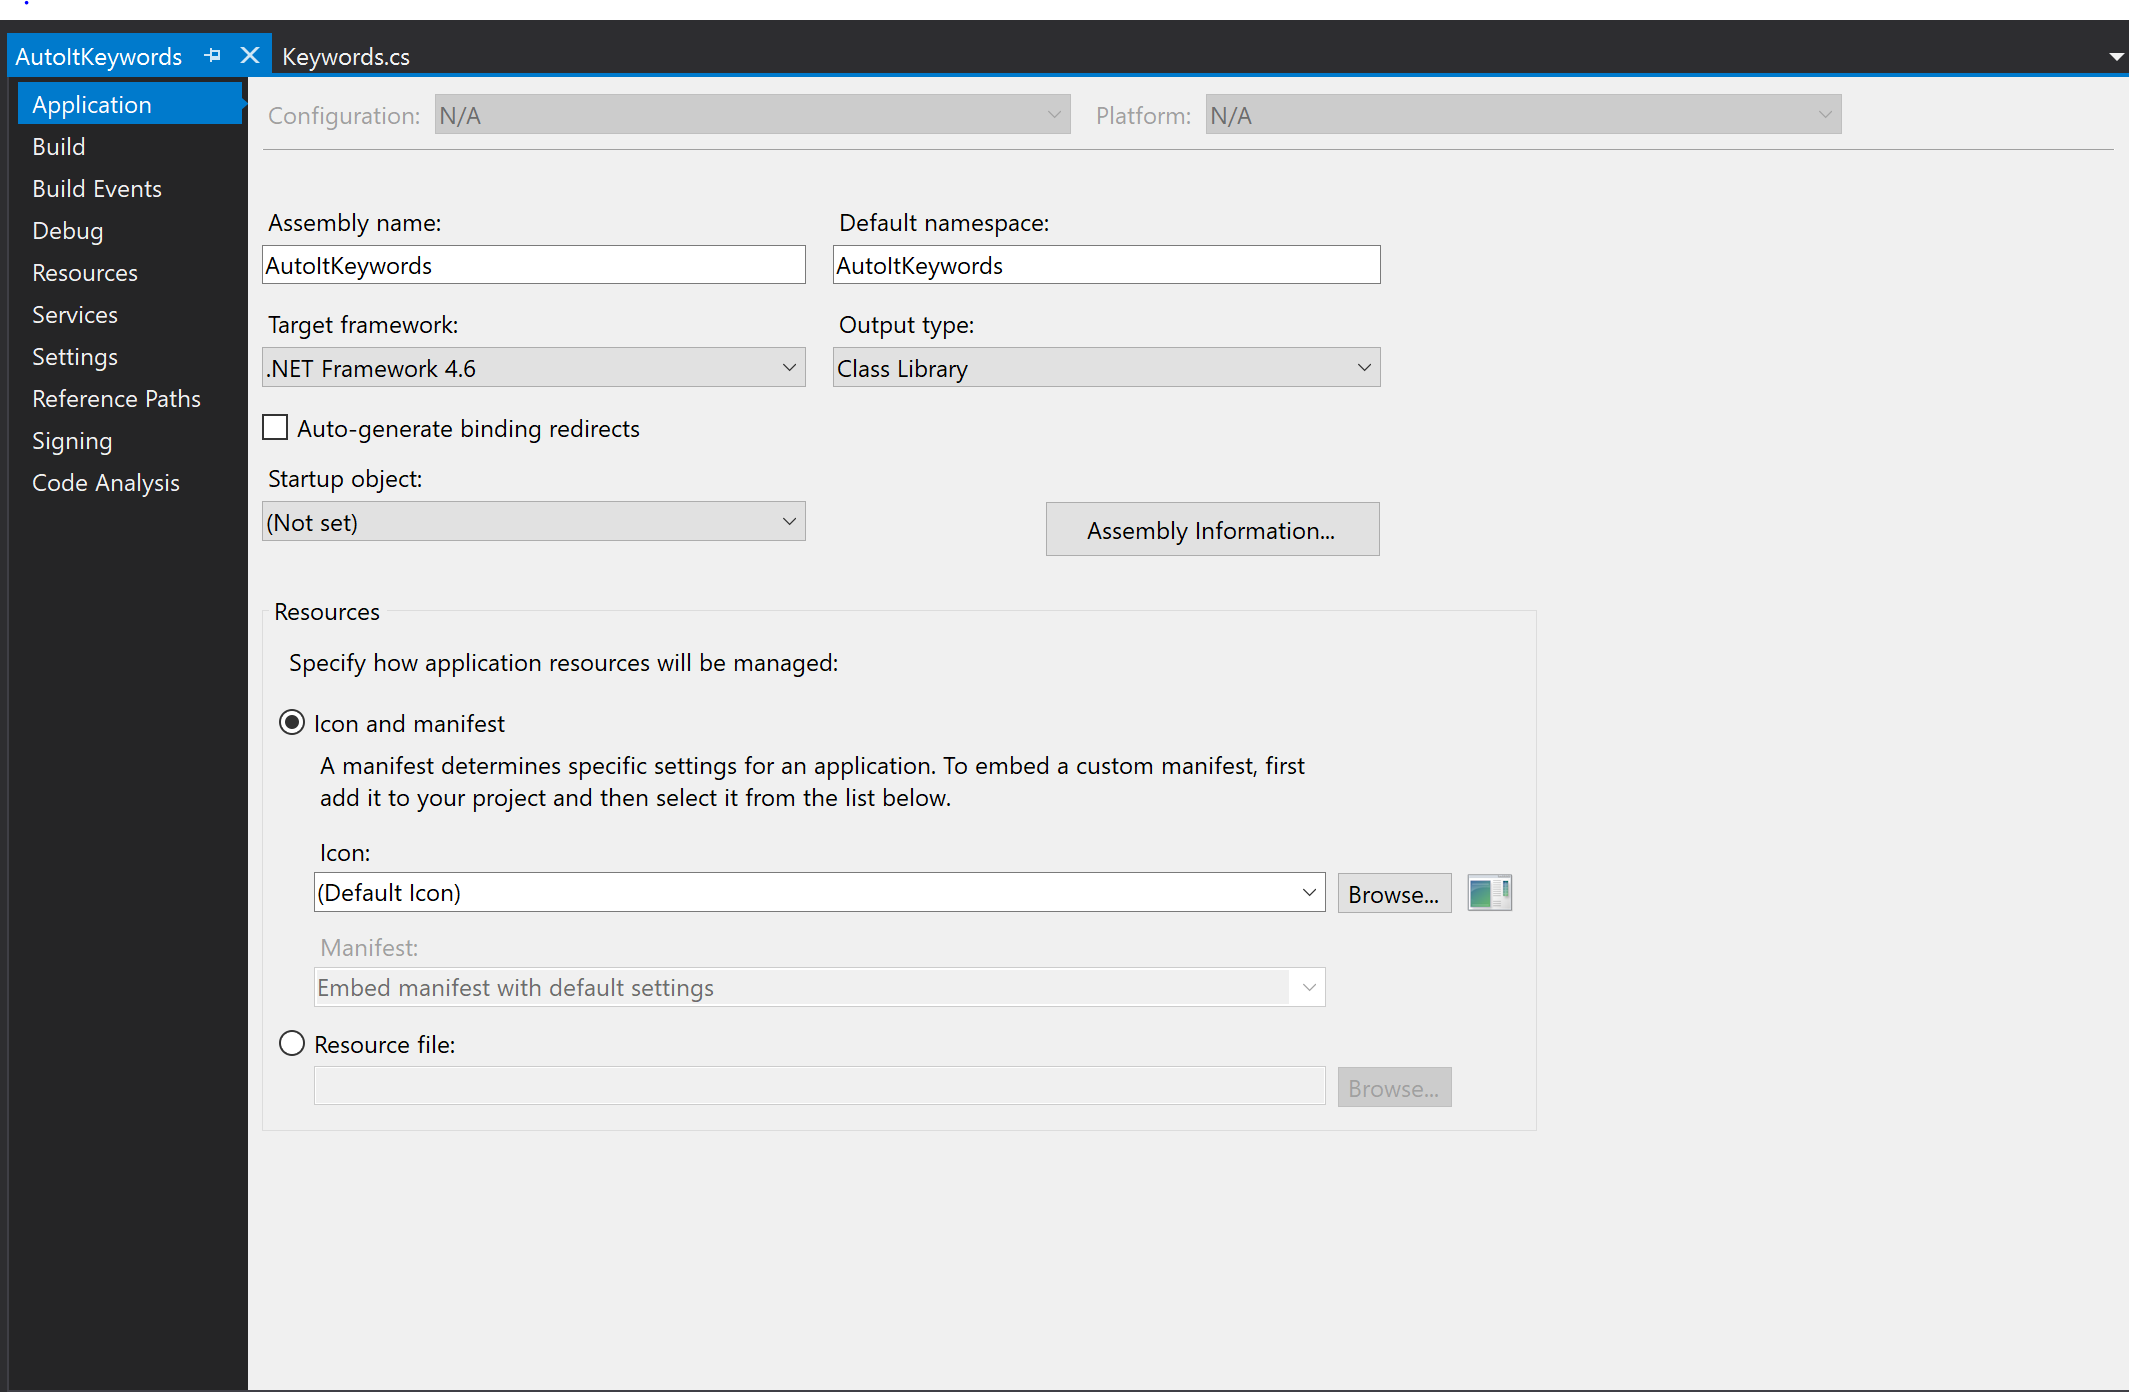Image resolution: width=2129 pixels, height=1392 pixels.
Task: Open Resources settings panel
Action: click(84, 272)
